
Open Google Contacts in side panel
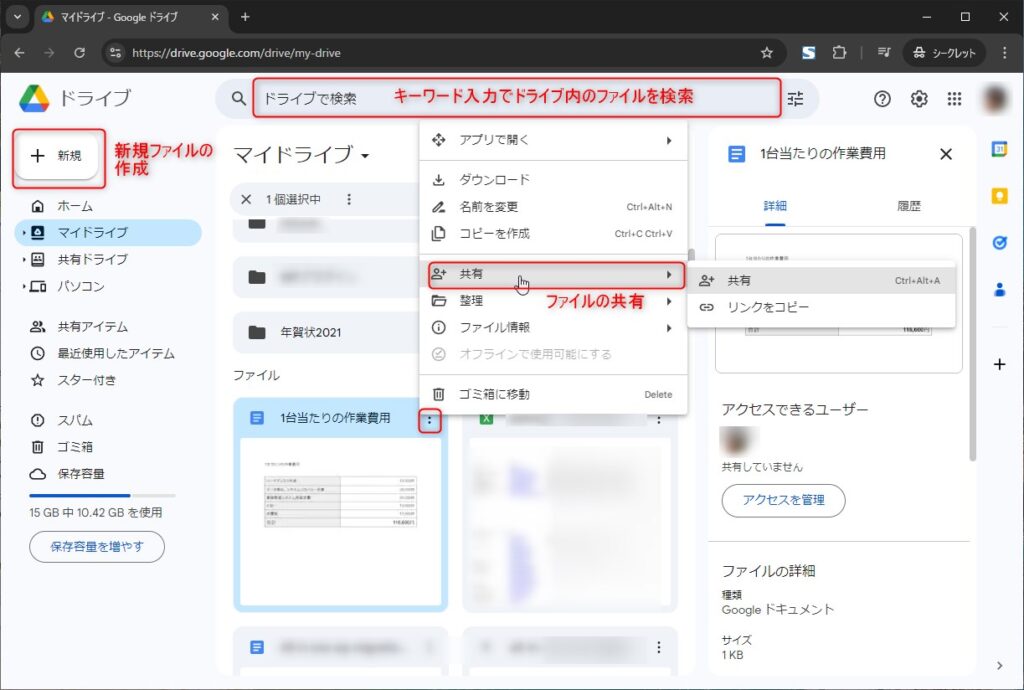[x=999, y=290]
